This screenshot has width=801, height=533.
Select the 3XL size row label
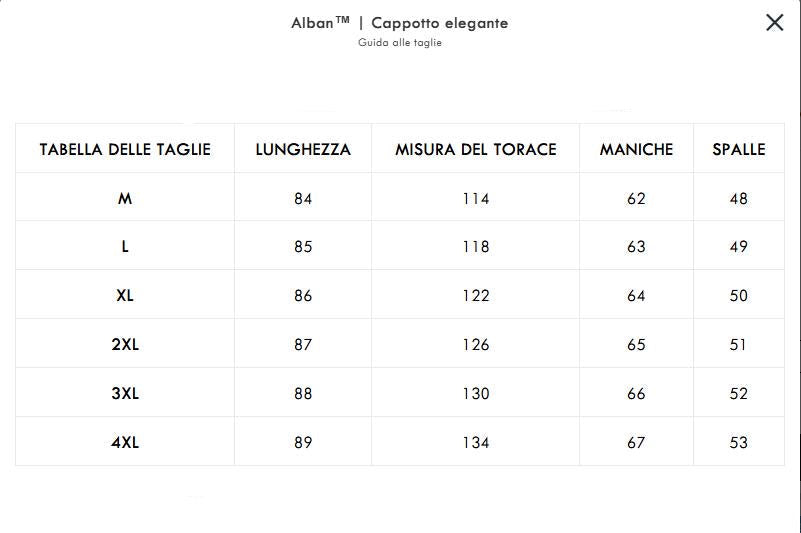(125, 394)
